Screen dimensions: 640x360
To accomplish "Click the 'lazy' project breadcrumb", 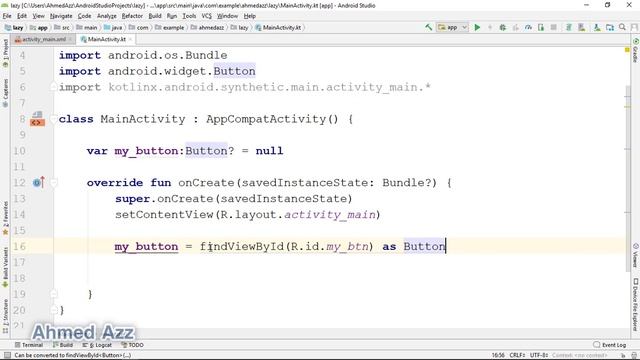I will click(x=14, y=27).
